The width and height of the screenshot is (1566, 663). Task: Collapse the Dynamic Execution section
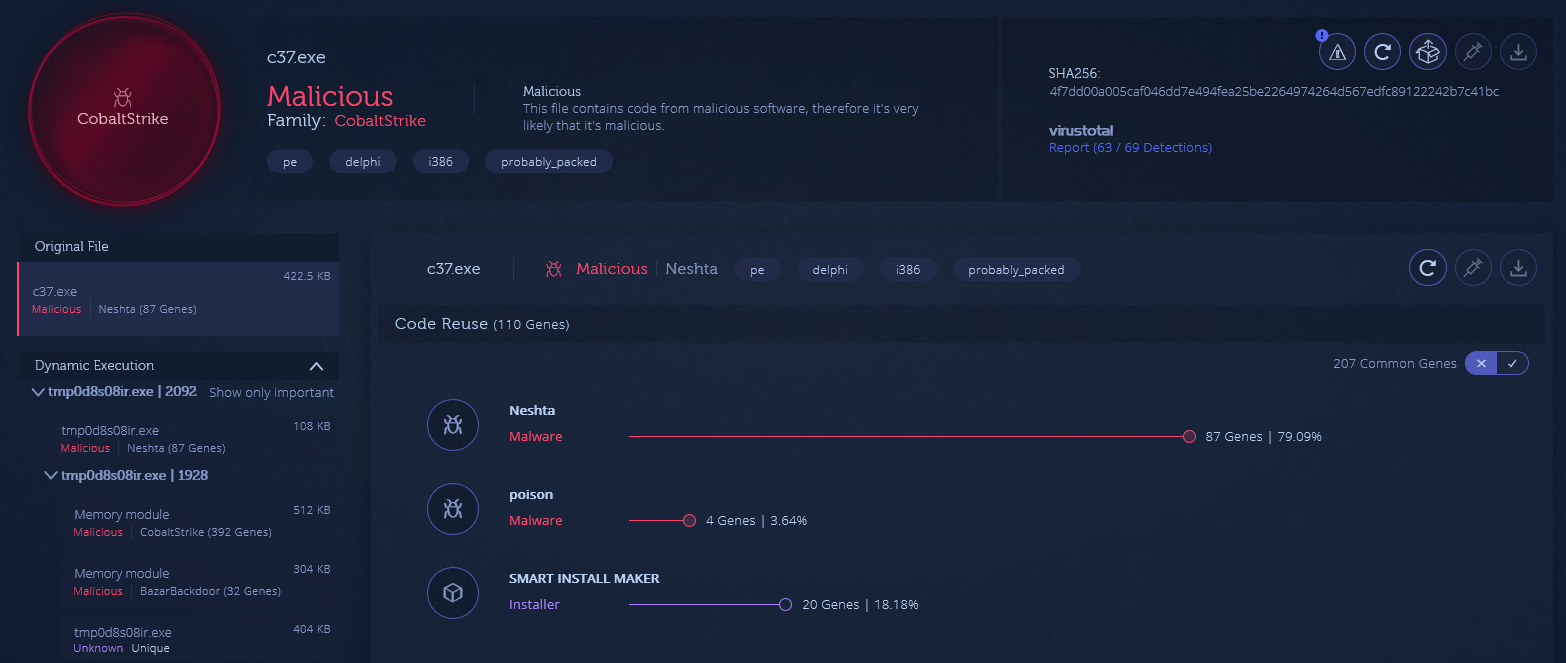317,366
